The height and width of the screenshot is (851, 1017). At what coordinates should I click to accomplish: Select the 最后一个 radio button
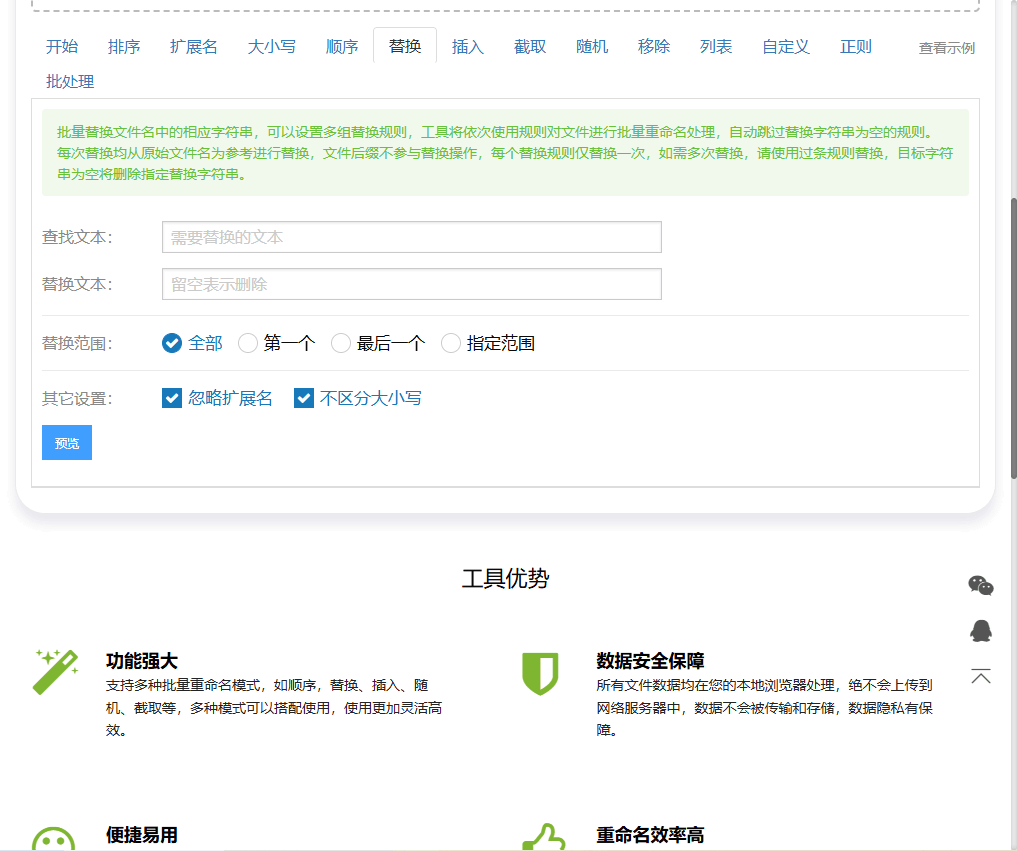[x=340, y=342]
